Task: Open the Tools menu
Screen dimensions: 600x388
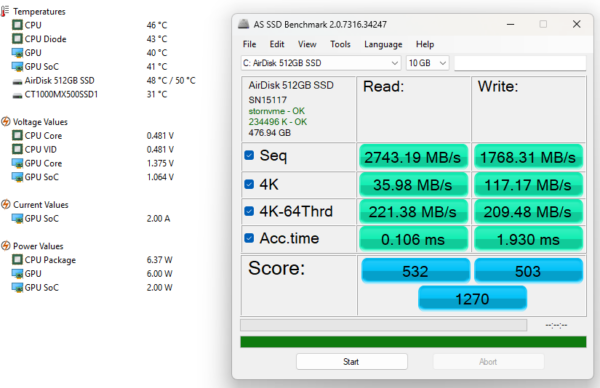Action: tap(340, 44)
